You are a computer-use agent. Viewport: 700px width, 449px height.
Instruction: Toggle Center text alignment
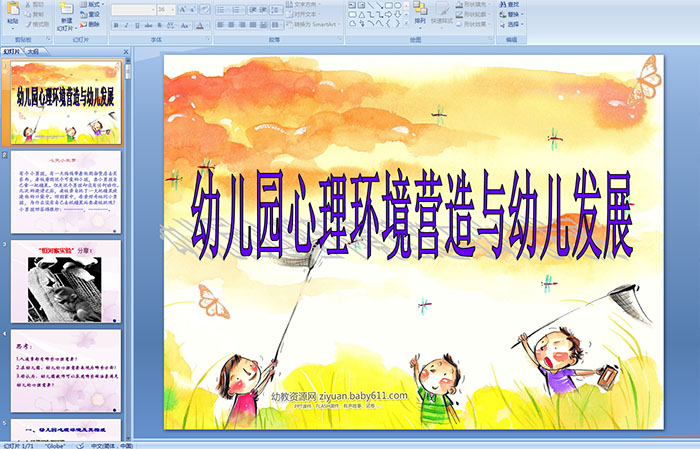(231, 25)
